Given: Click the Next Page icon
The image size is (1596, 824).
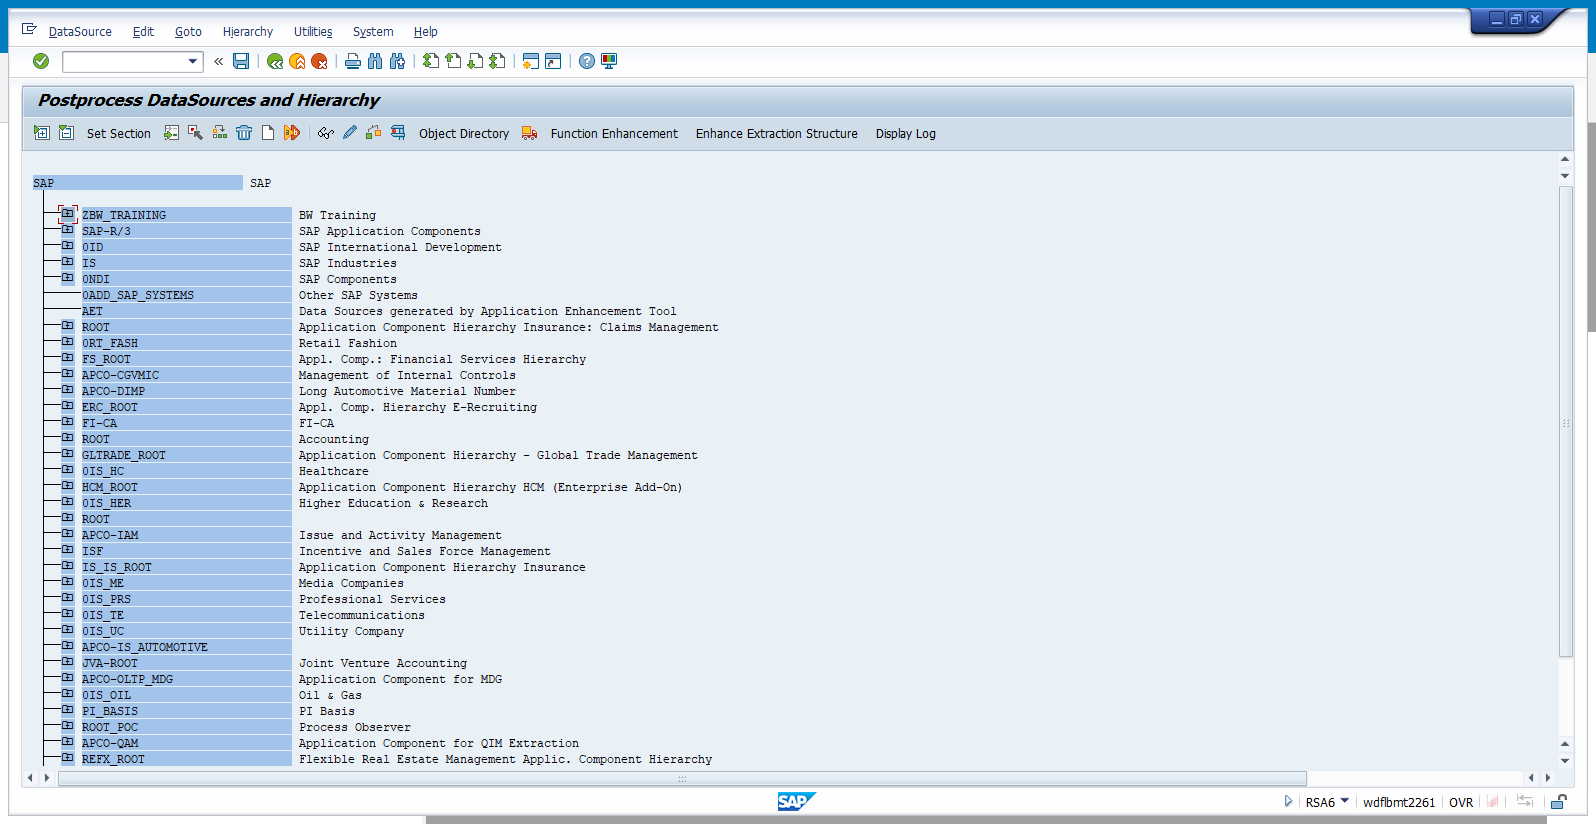Looking at the screenshot, I should pos(475,61).
